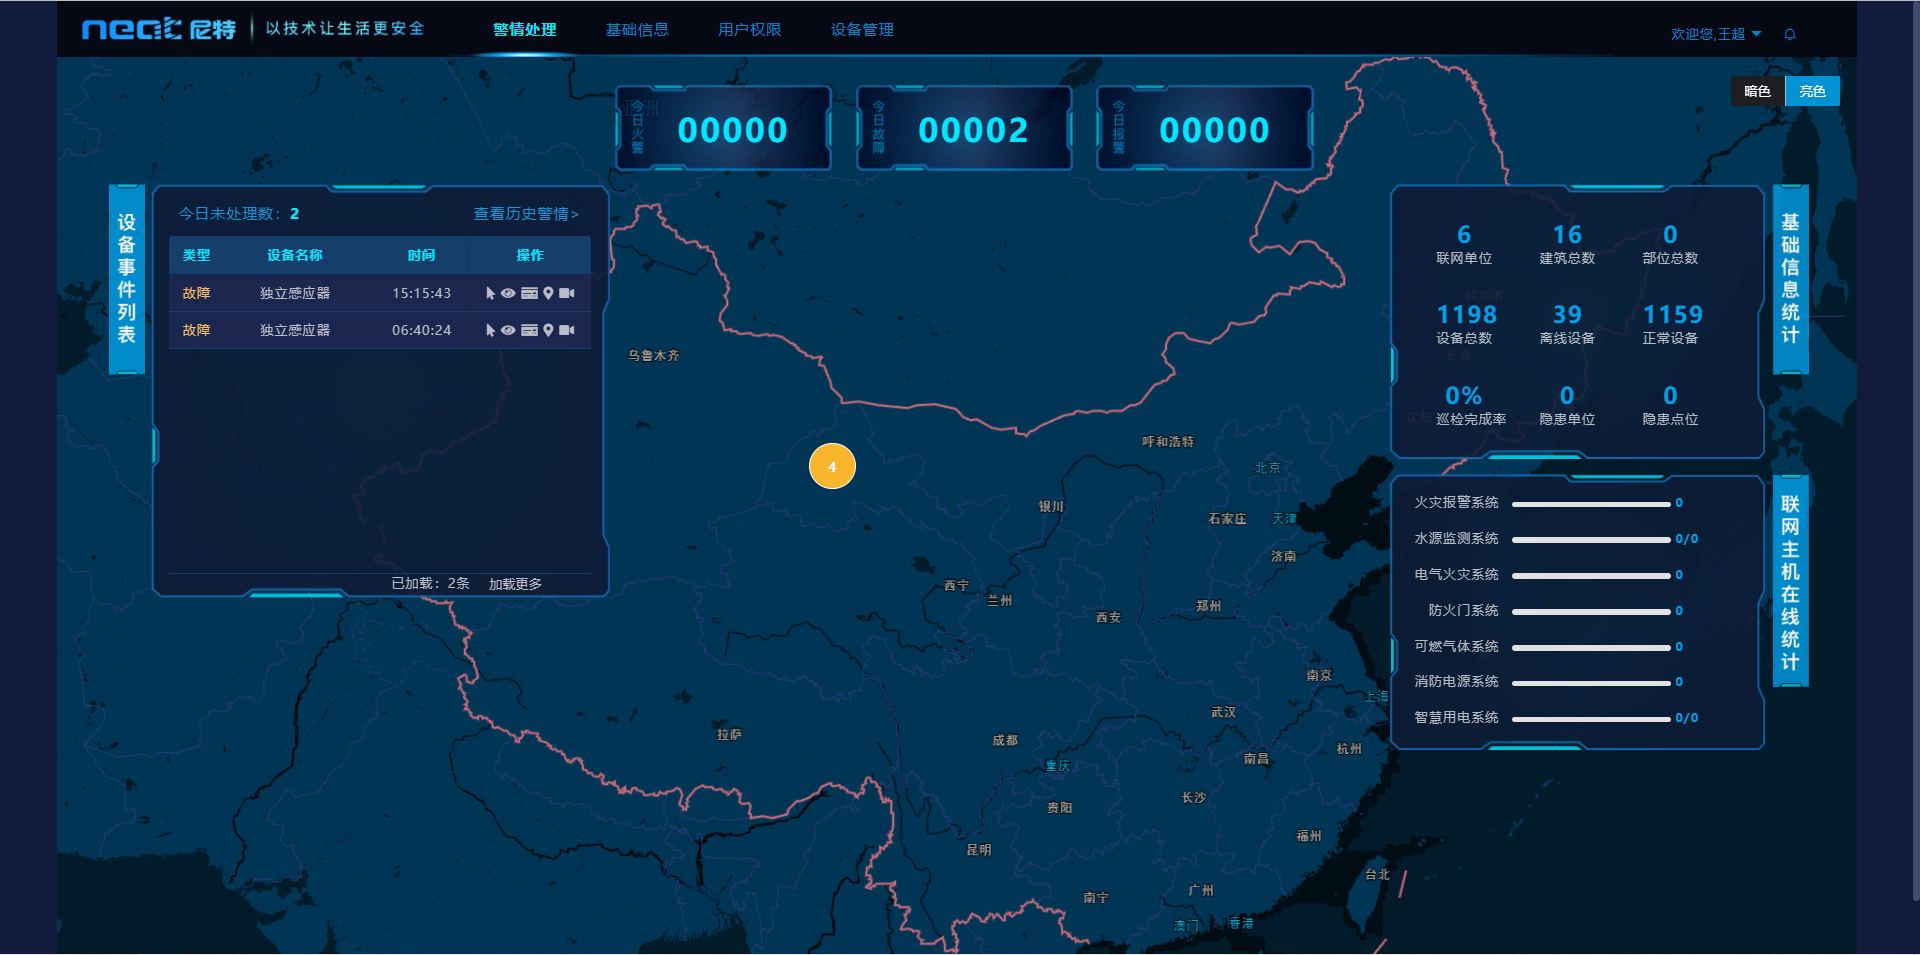
Task: Open the 基础信息 menu tab
Action: click(x=637, y=30)
